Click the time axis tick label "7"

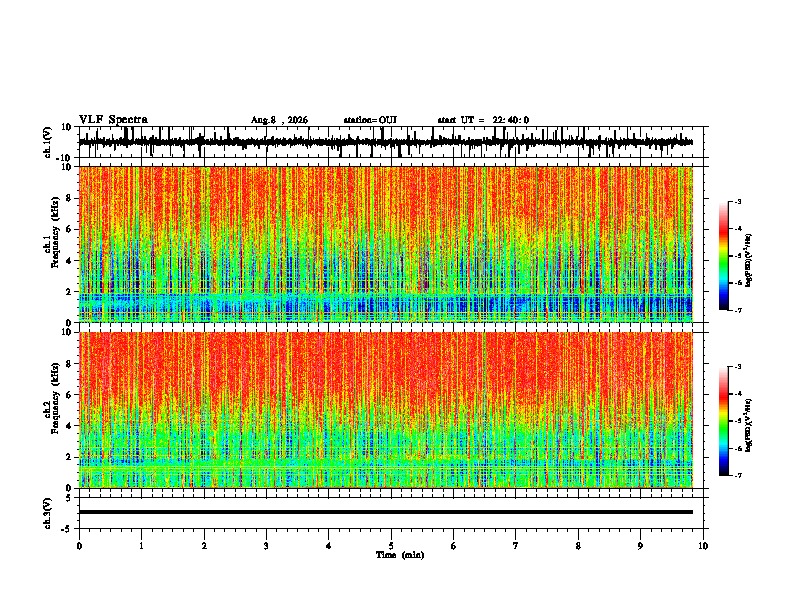coord(516,546)
